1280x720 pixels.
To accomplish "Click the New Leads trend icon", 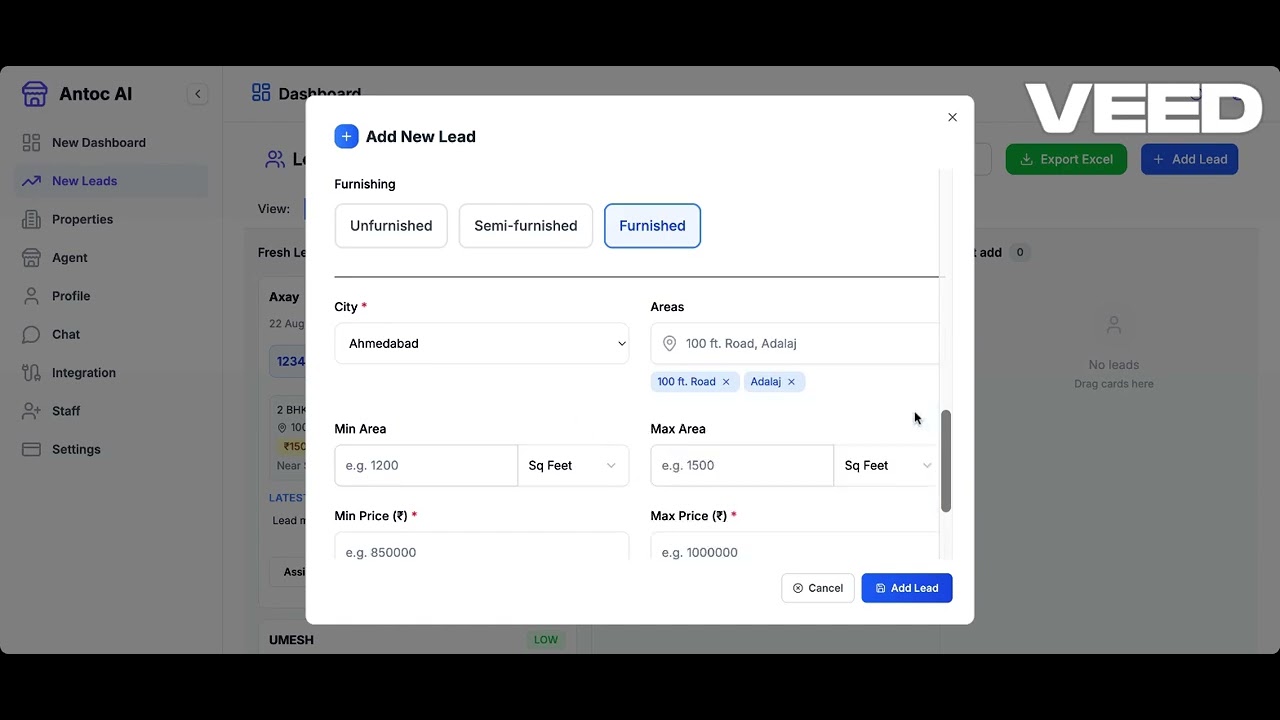I will [x=32, y=181].
